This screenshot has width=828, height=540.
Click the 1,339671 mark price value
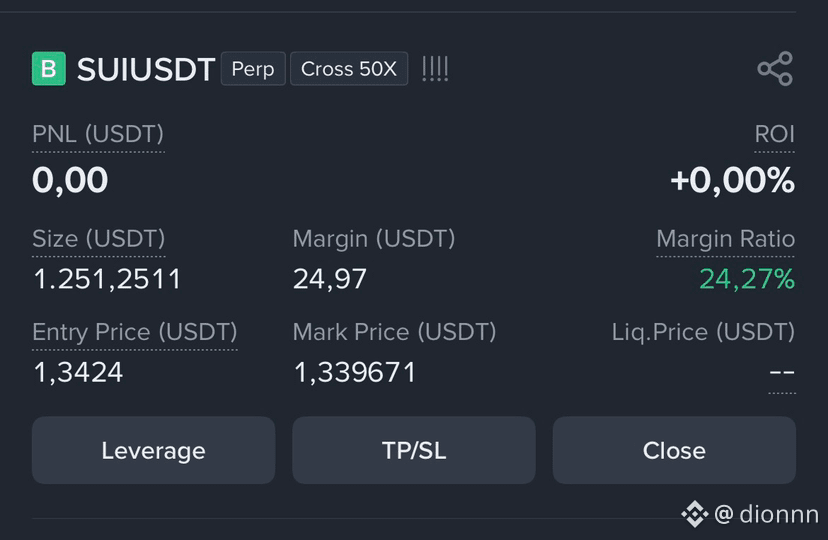click(x=355, y=372)
